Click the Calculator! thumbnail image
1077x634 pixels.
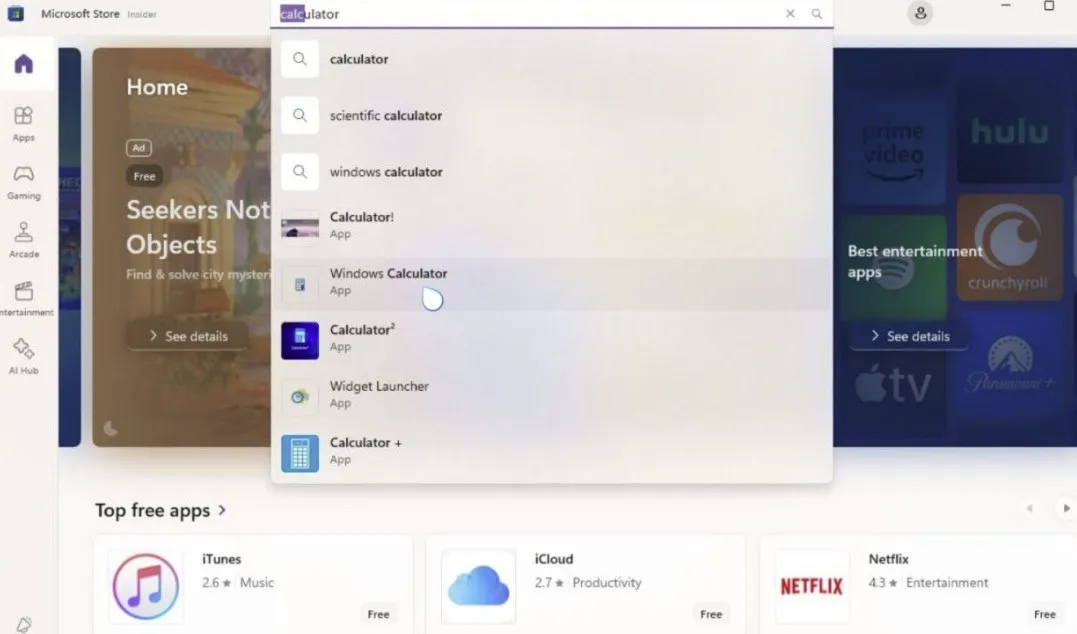point(300,227)
